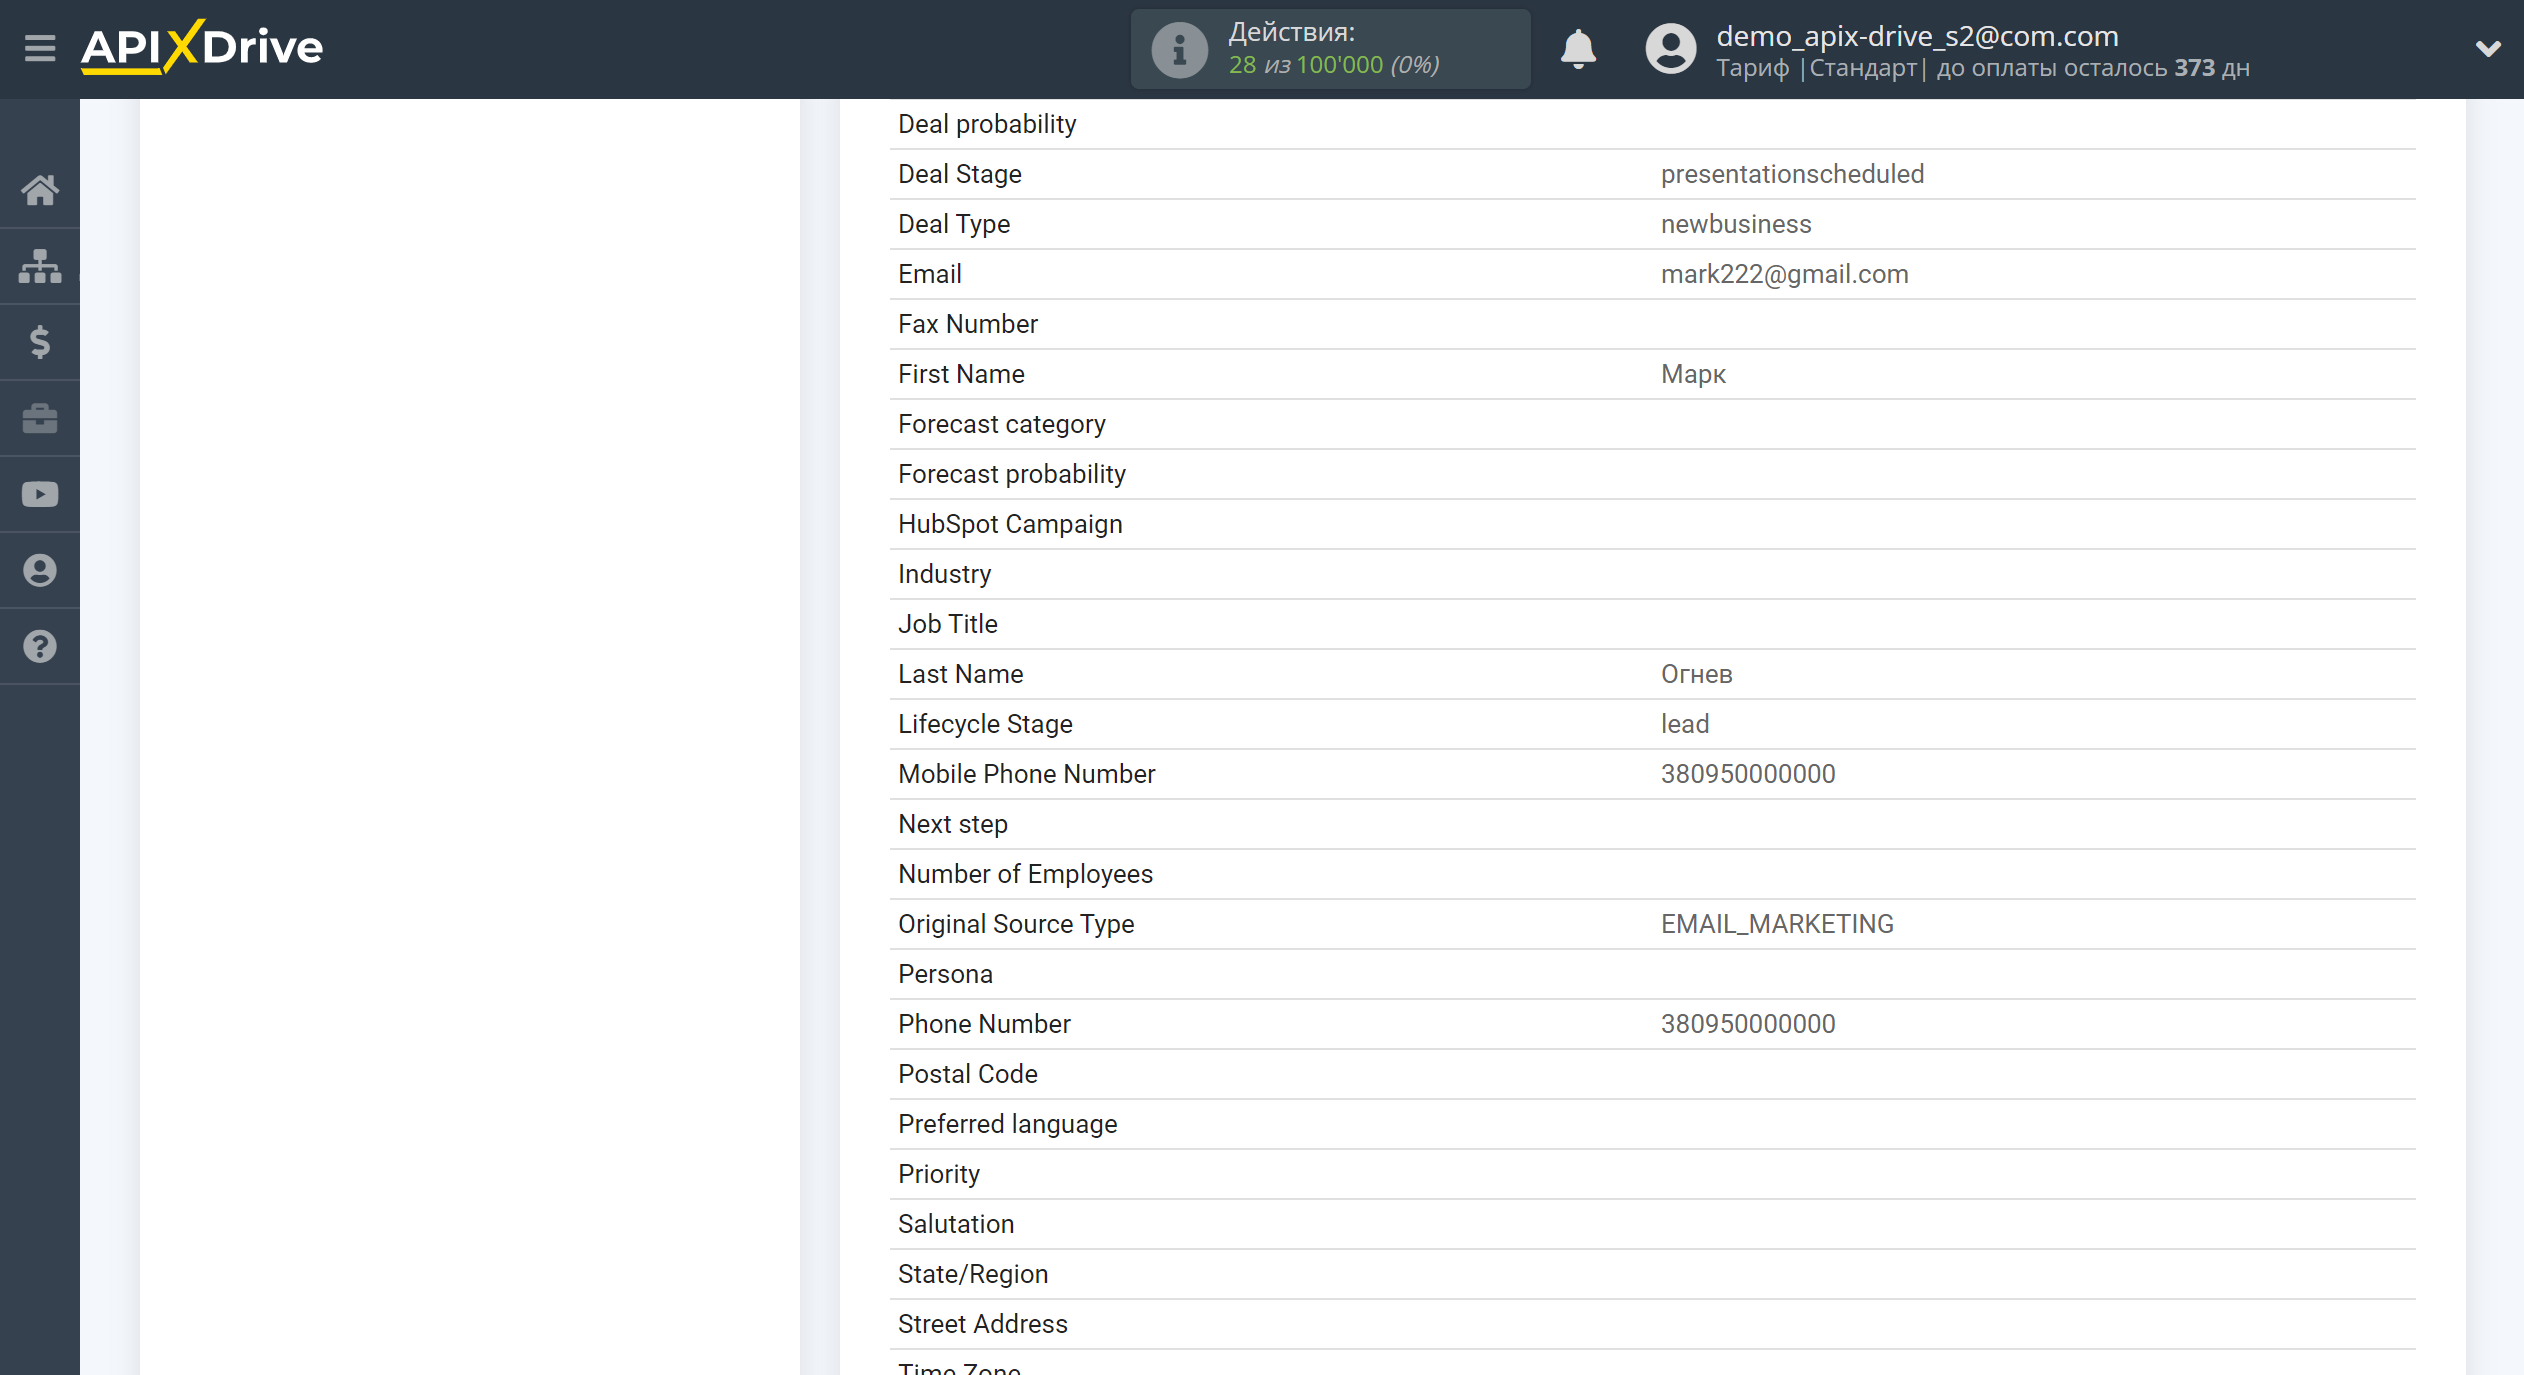
Task: Select the Last Name value Огнев
Action: click(x=1696, y=674)
